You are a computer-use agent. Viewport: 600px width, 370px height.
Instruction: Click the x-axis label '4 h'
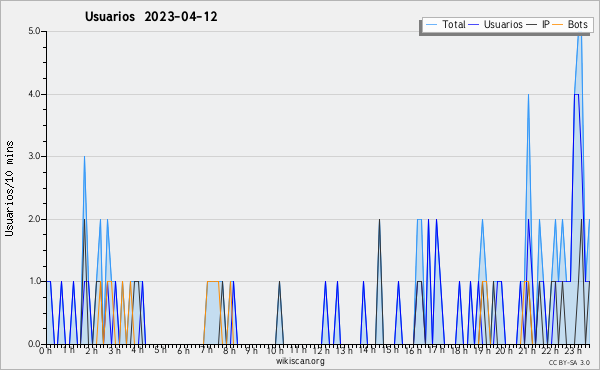137,350
